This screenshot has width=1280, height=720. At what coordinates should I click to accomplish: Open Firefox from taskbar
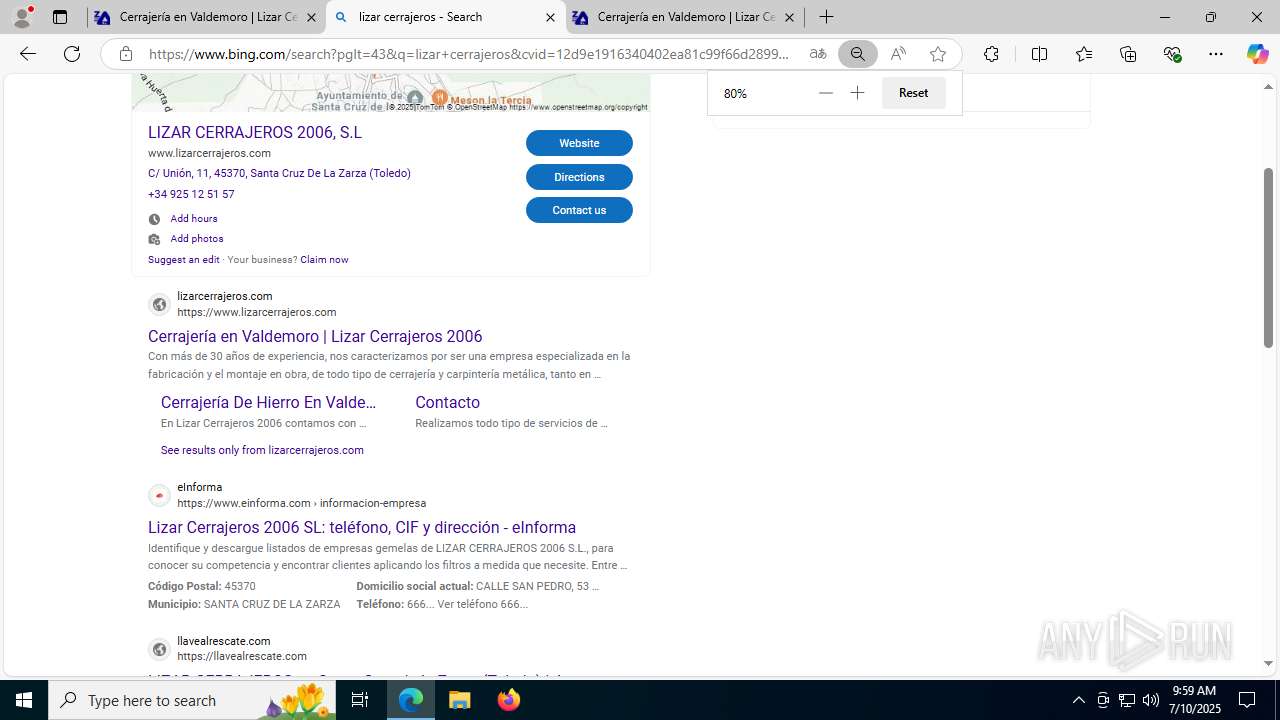click(508, 700)
